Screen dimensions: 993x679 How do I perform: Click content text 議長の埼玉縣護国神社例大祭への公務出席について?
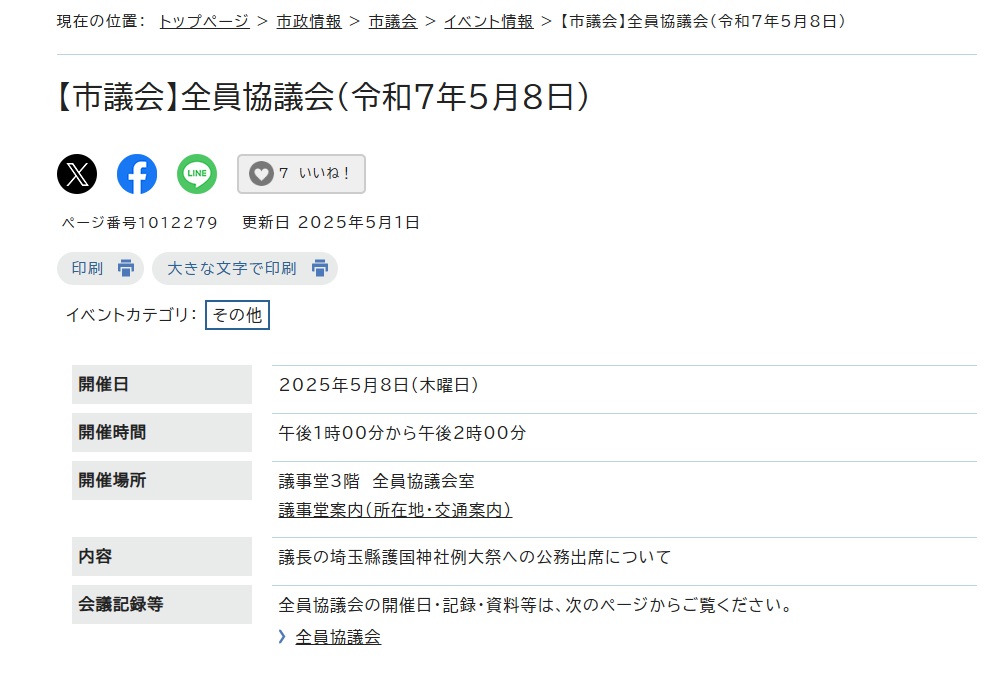pyautogui.click(x=474, y=557)
